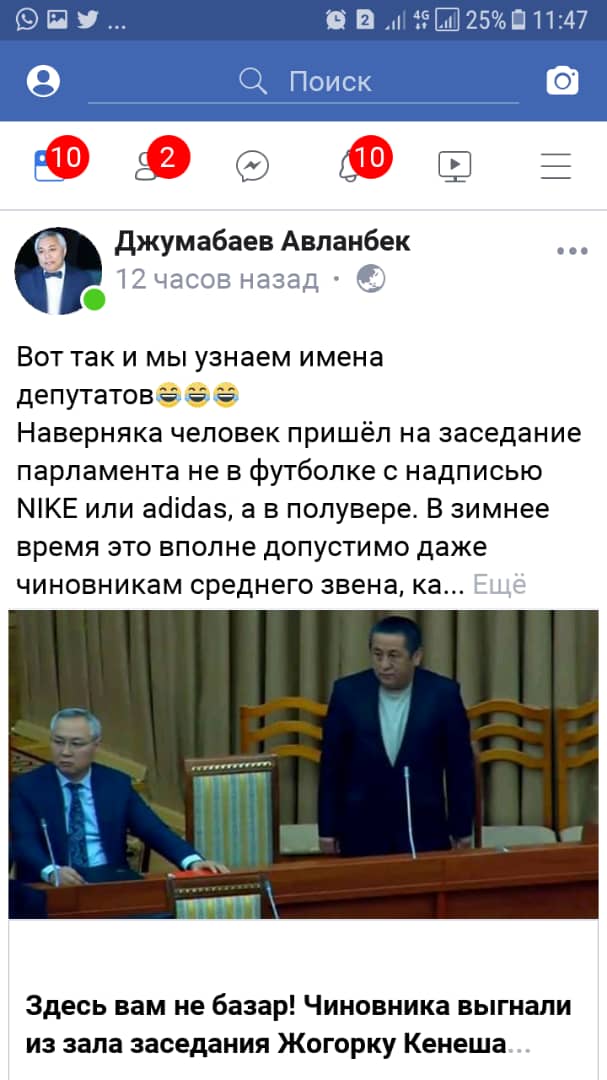The image size is (607, 1080).
Task: Tap the 12 часов назад timestamp
Action: (217, 280)
